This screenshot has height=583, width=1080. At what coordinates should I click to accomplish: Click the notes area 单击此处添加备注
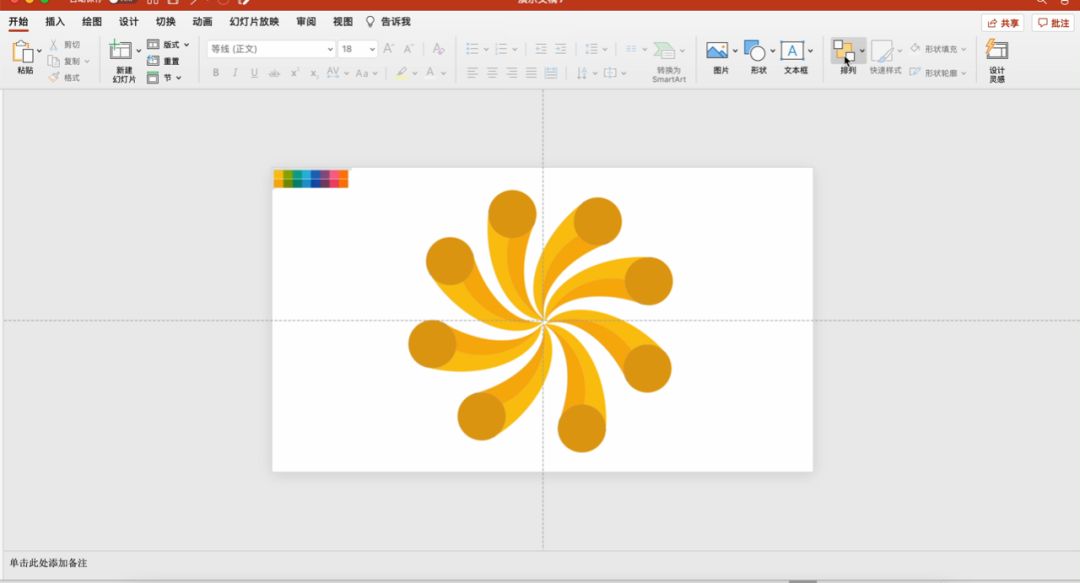click(48, 562)
